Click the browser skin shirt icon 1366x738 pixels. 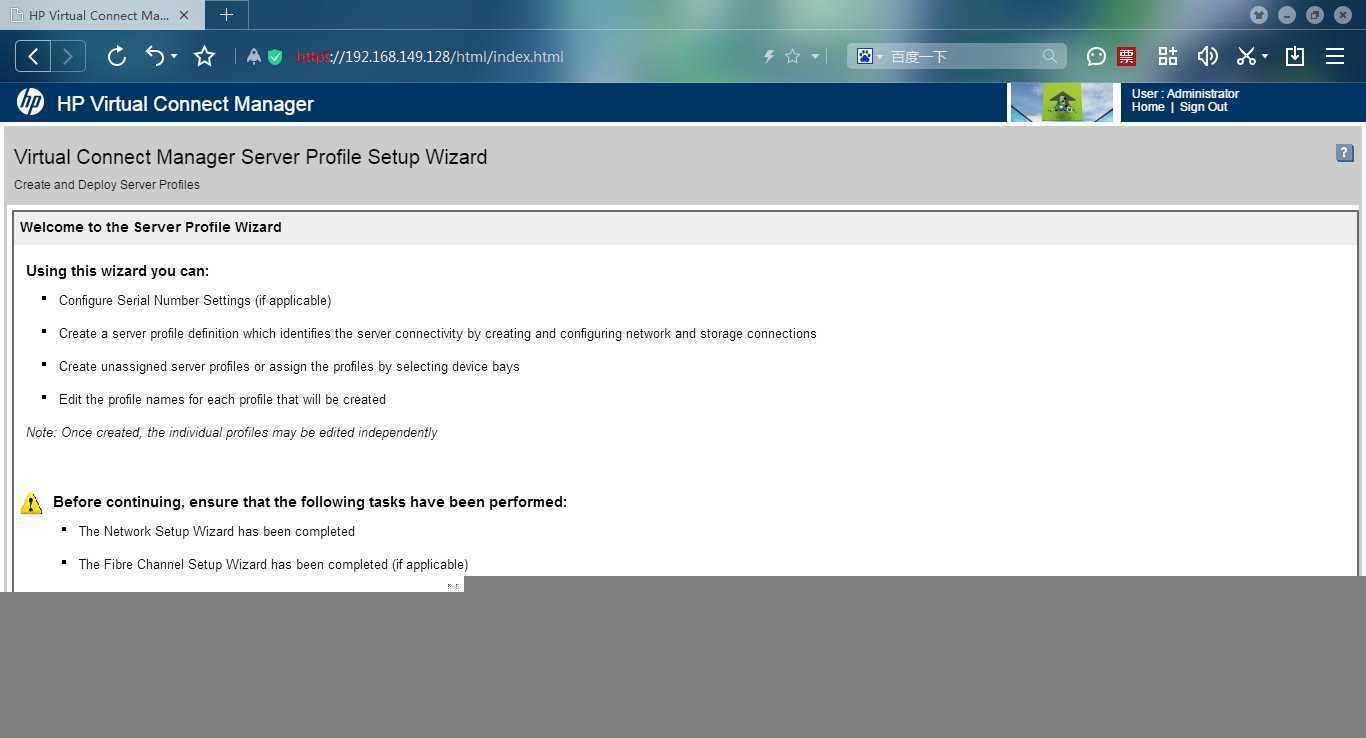pos(1259,15)
